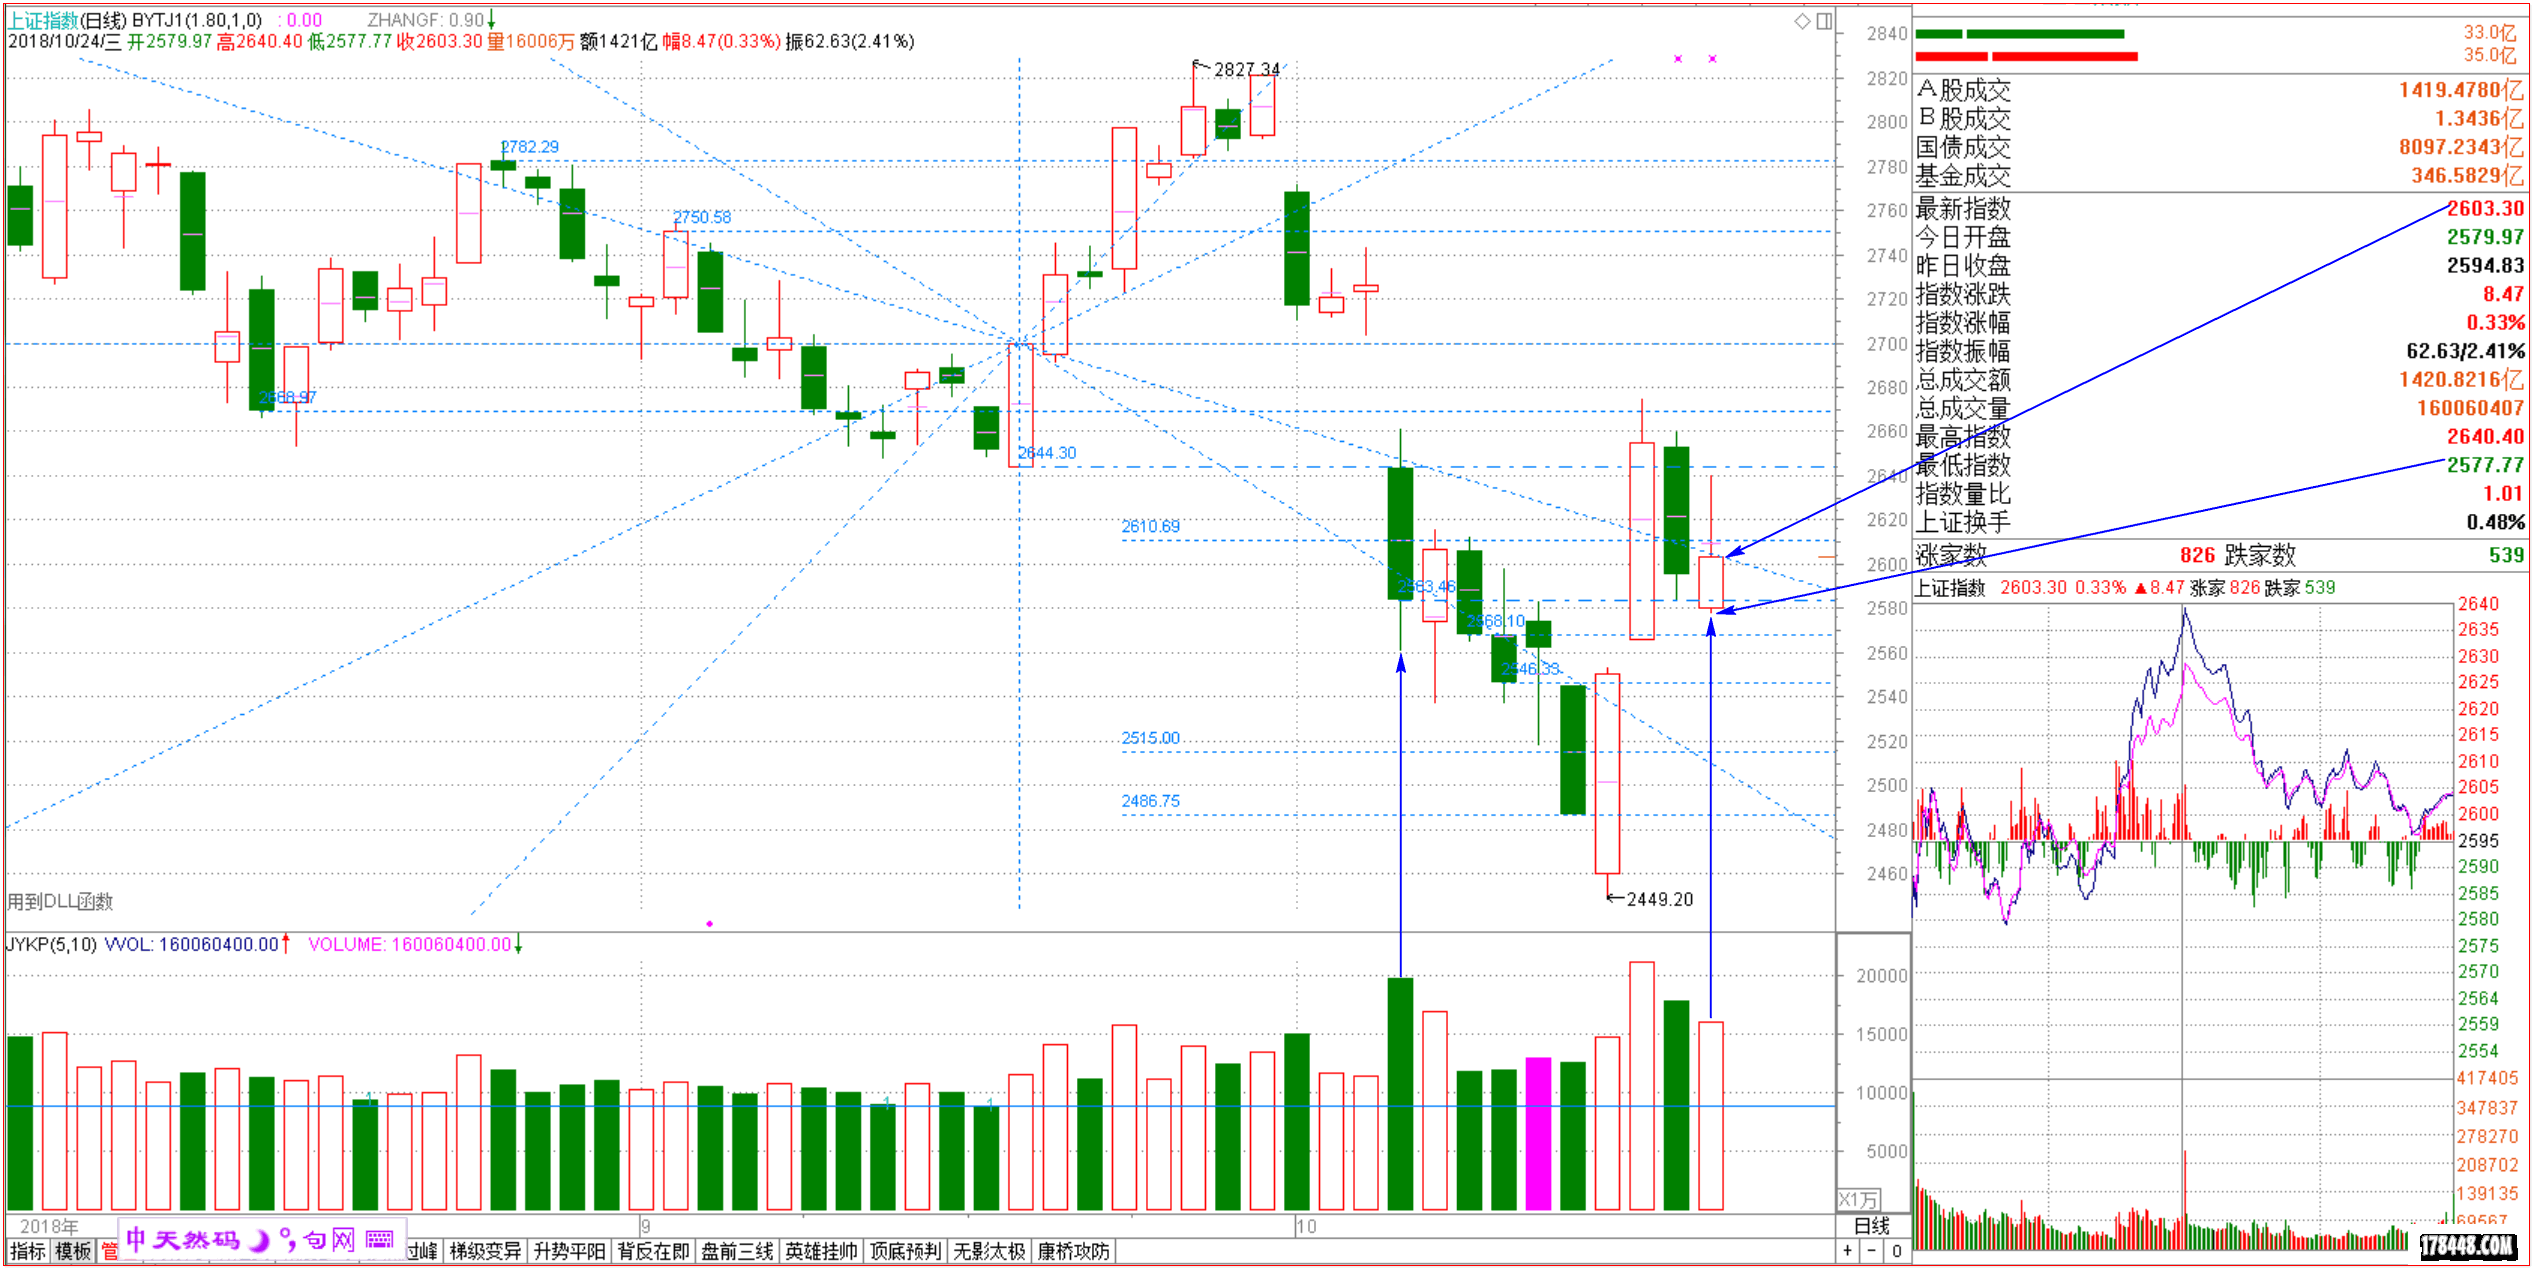Select the 升势平阳 indicator tab
Viewport: 2534px width, 1270px height.
[x=569, y=1251]
